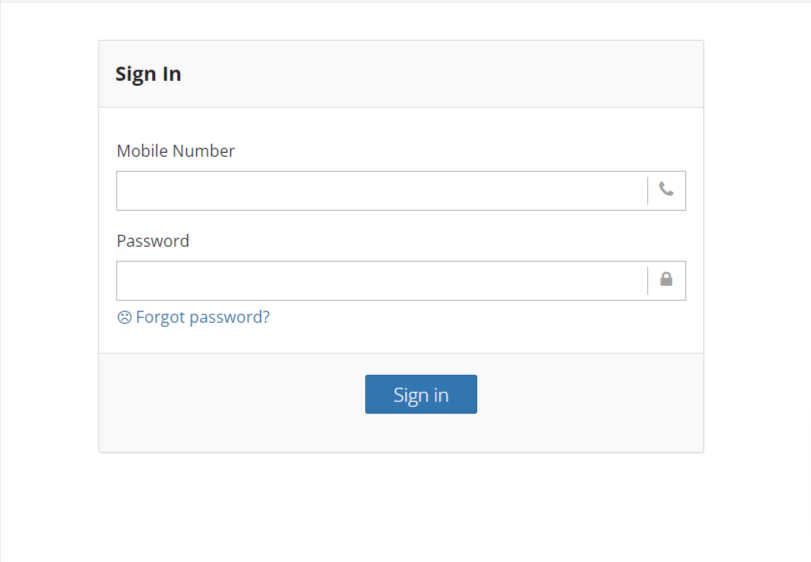
Task: Click the sad face icon beside Forgot password
Action: (125, 317)
